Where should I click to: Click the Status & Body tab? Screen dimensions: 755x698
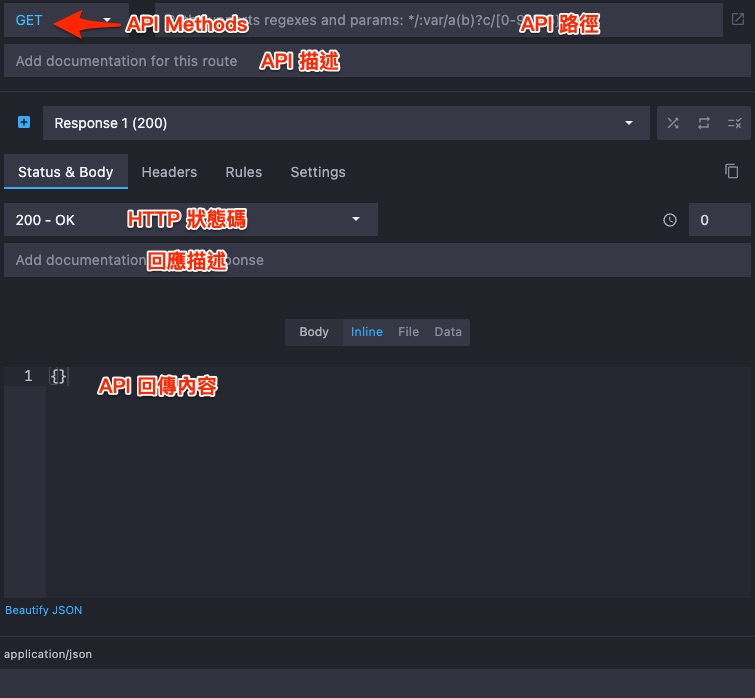65,172
